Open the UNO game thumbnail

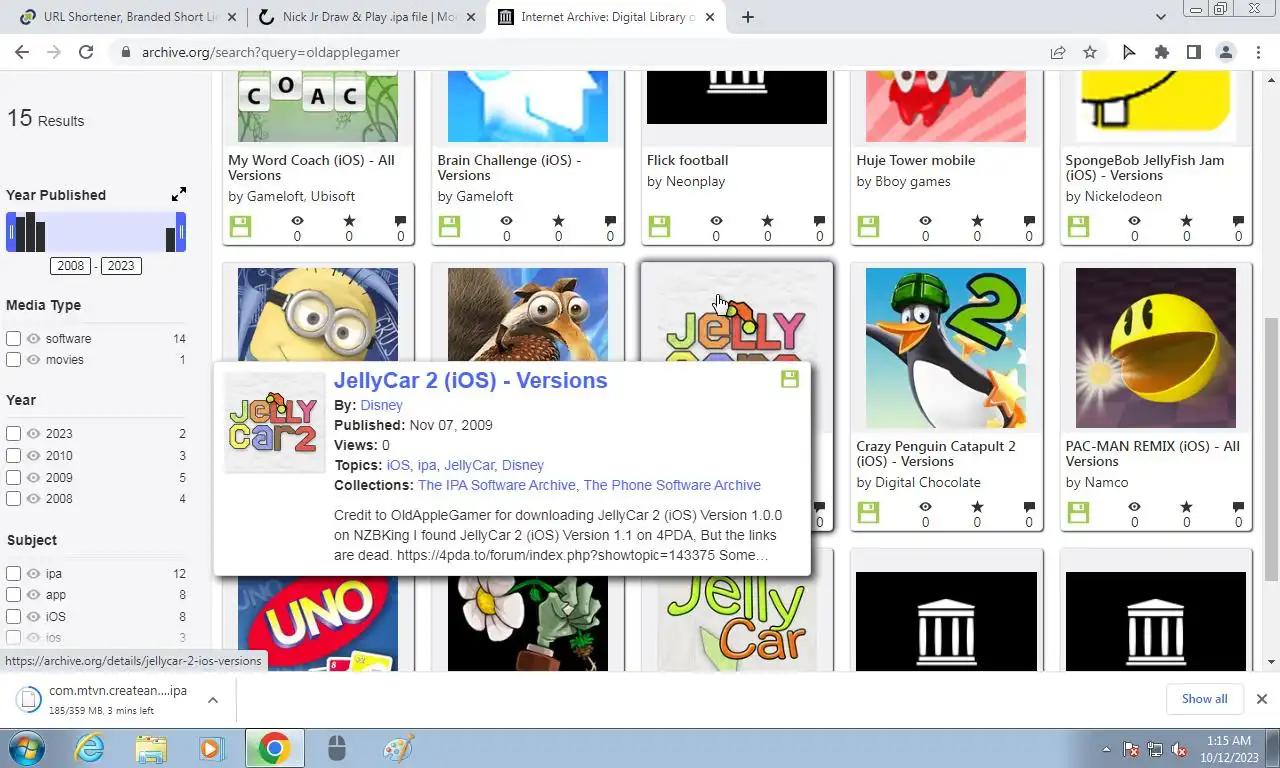point(318,621)
